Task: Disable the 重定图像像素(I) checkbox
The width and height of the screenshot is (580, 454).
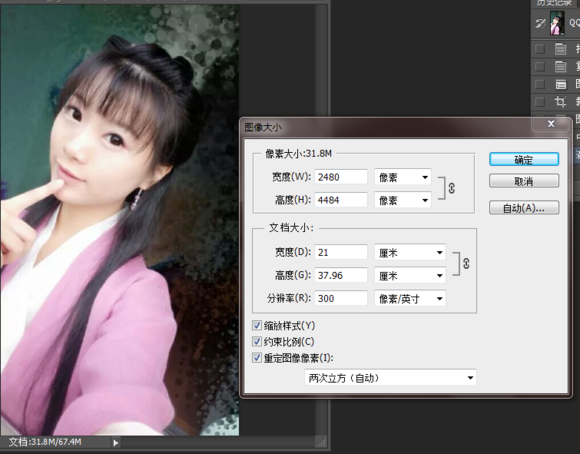Action: point(257,357)
